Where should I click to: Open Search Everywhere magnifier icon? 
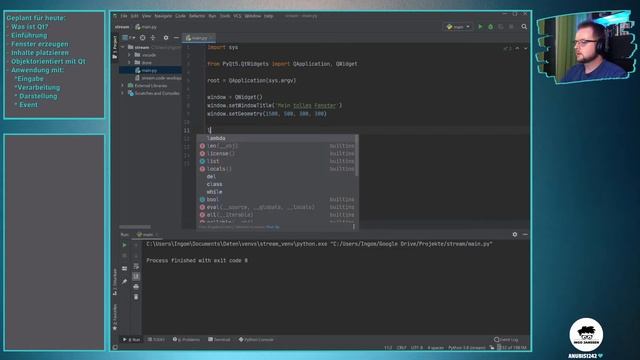[x=524, y=27]
